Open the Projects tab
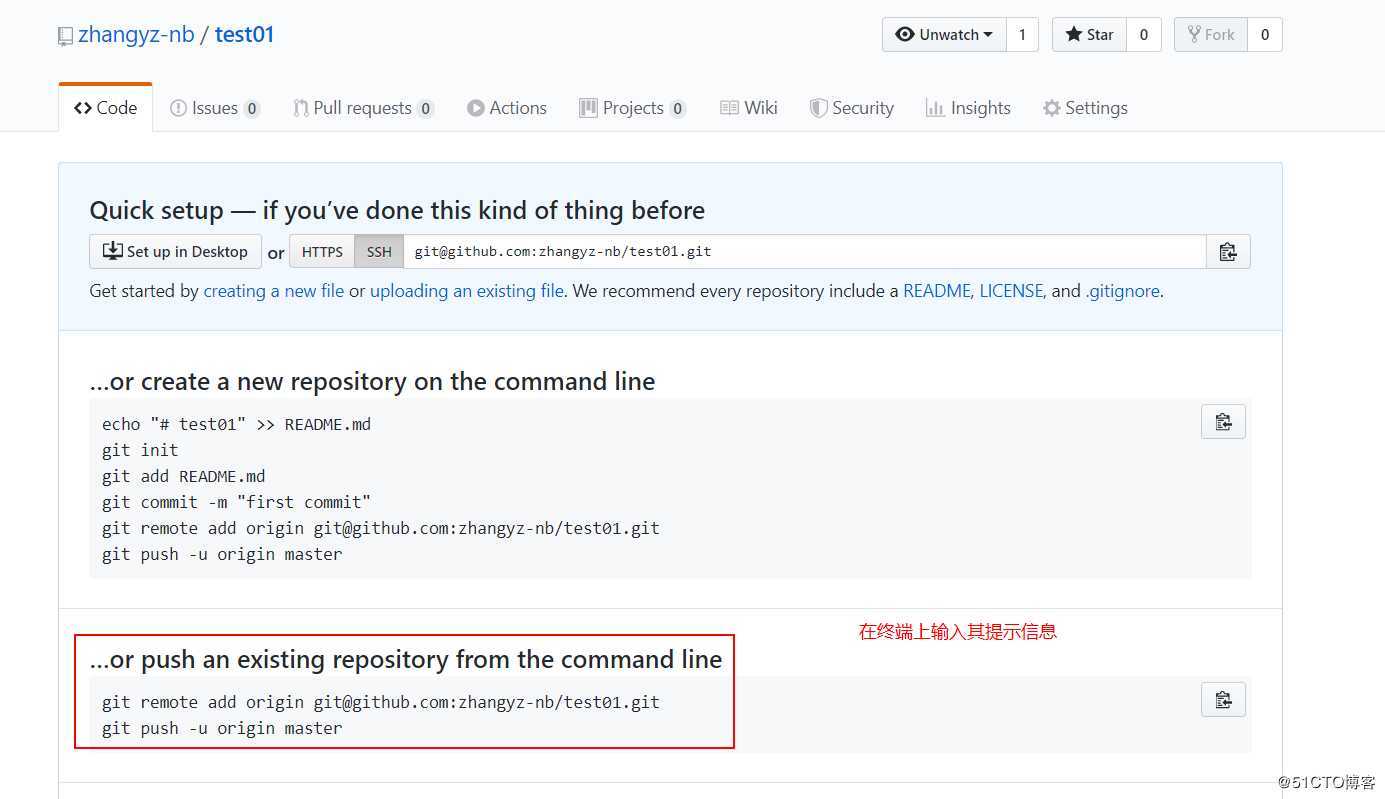The height and width of the screenshot is (799, 1385). pyautogui.click(x=633, y=108)
